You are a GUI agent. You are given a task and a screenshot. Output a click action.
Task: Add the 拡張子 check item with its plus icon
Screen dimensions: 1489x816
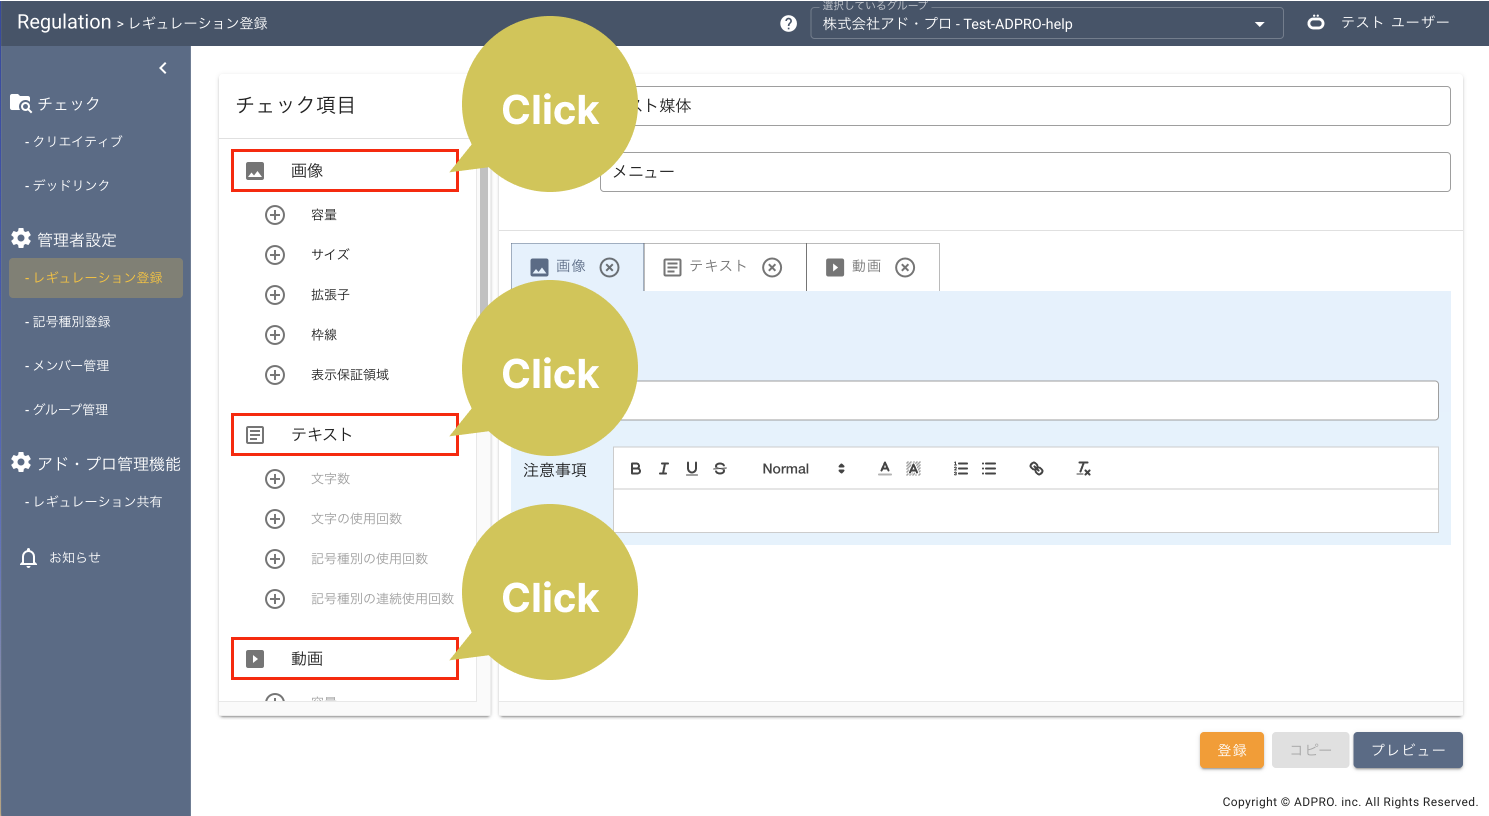click(275, 295)
